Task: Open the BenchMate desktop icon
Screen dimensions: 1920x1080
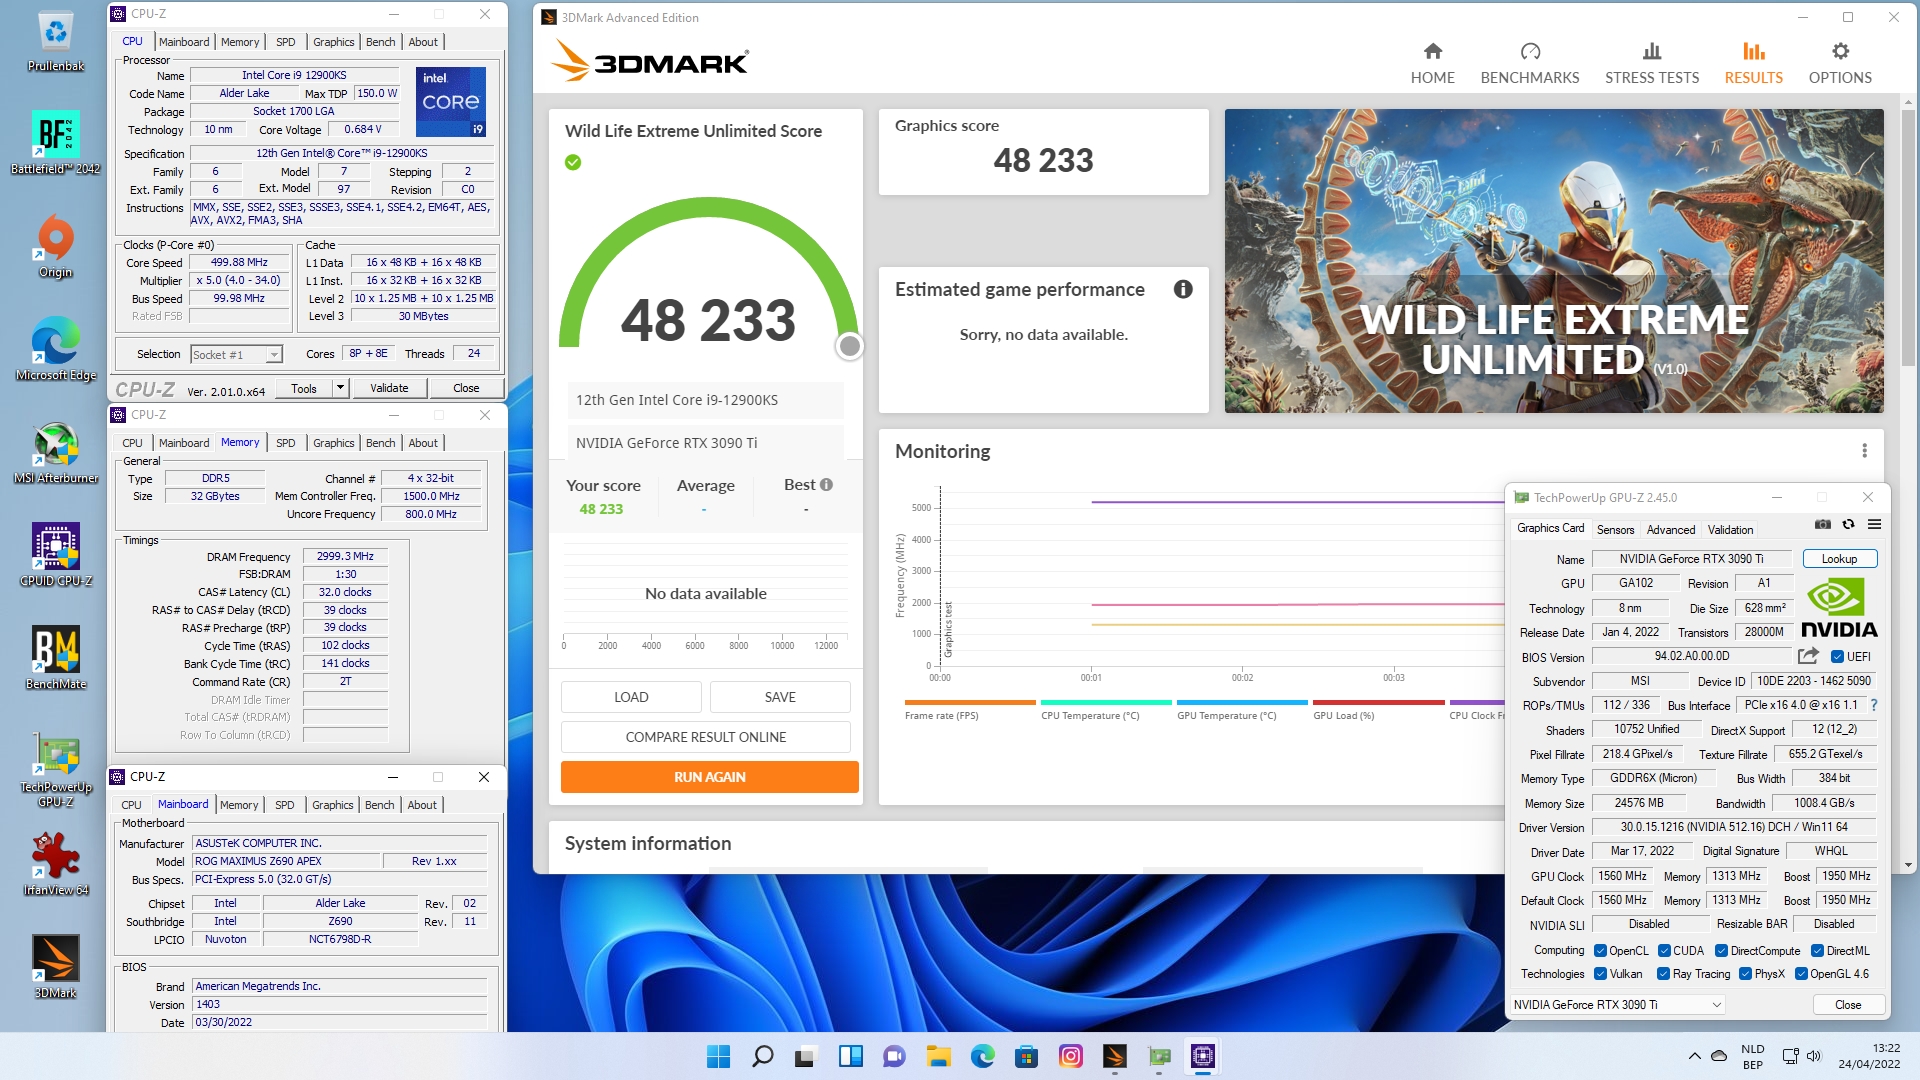Action: click(56, 658)
